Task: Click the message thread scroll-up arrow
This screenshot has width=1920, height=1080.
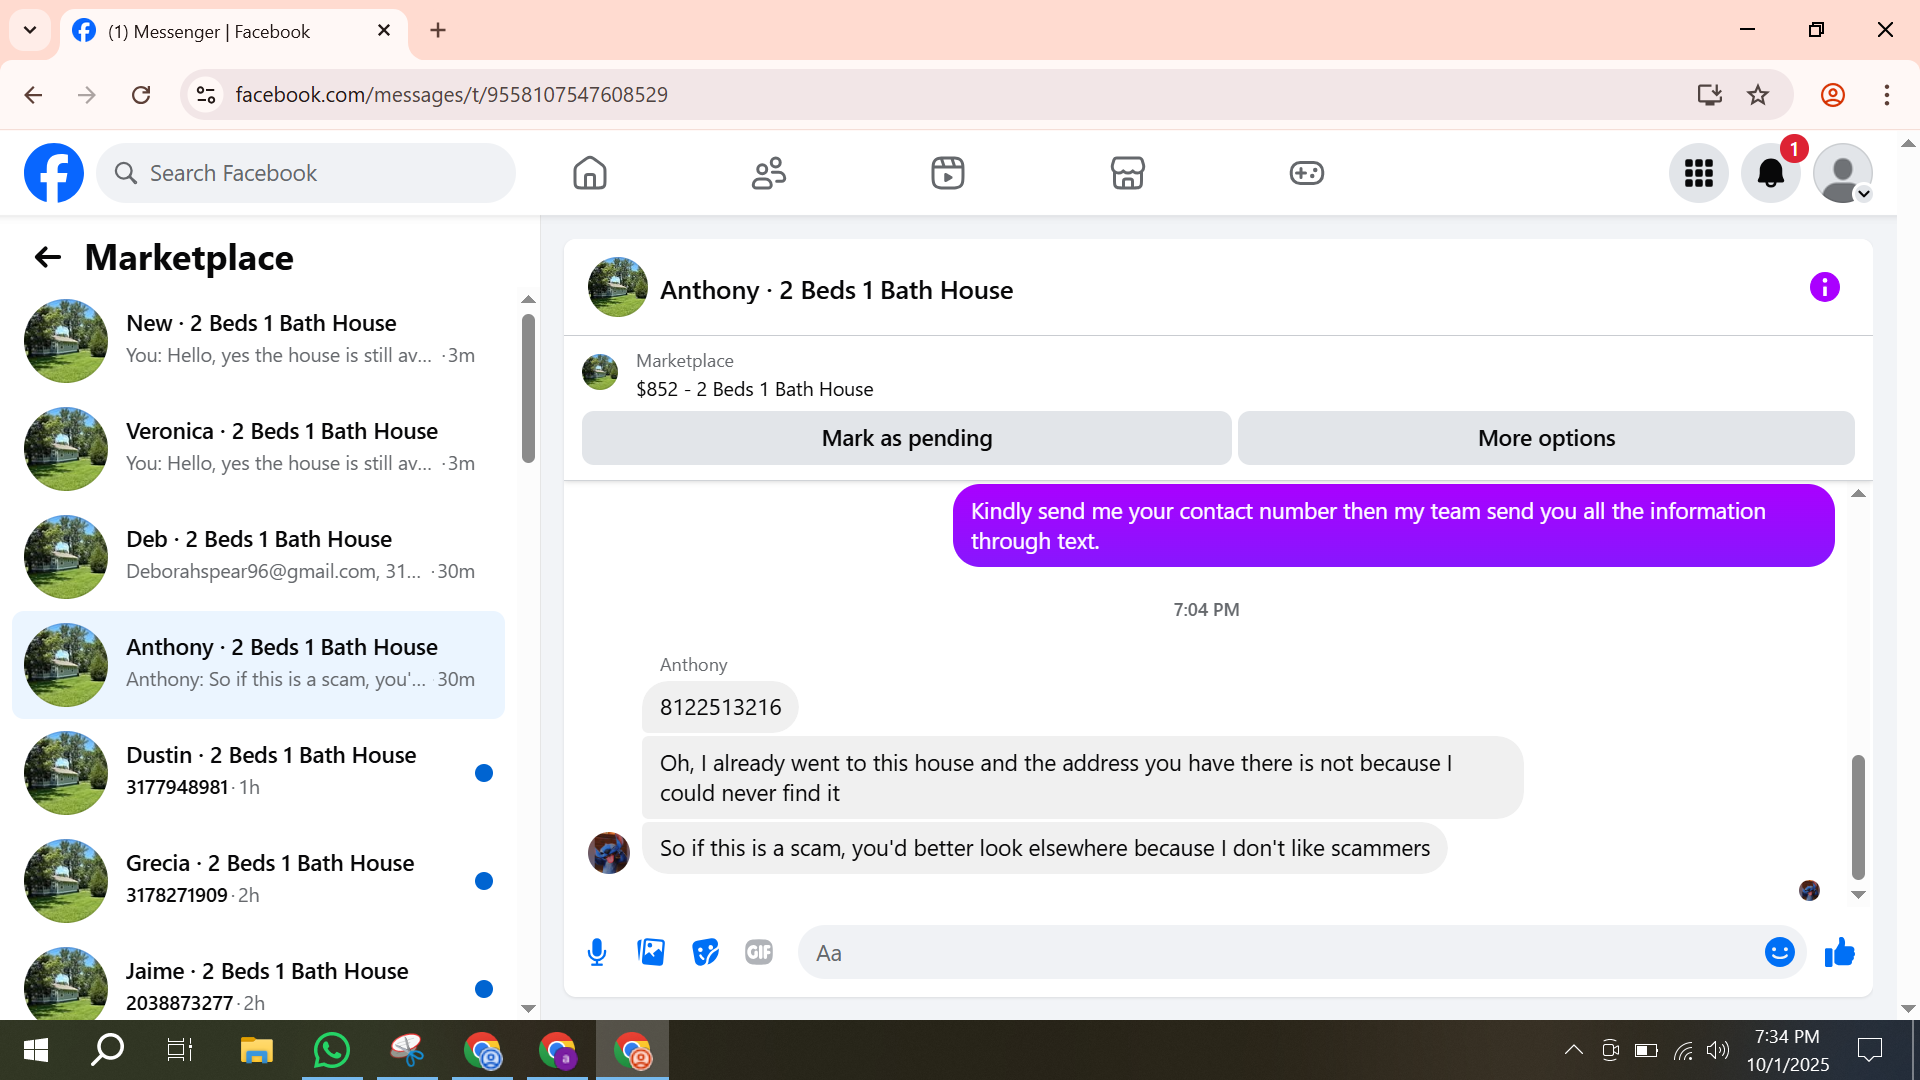Action: point(1858,493)
